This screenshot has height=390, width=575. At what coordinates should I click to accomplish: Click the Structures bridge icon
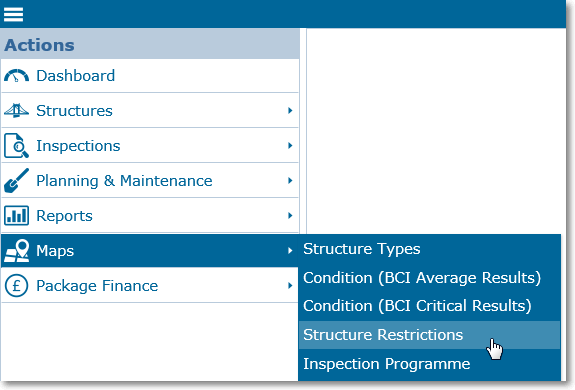(16, 110)
